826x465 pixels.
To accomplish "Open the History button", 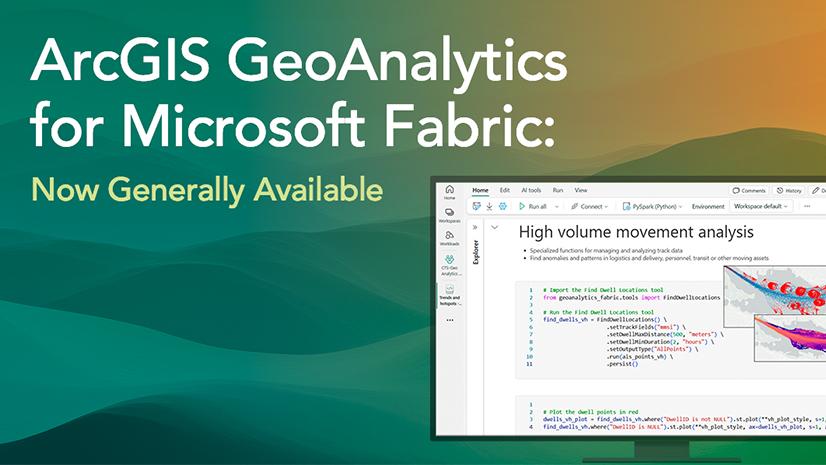I will 789,191.
